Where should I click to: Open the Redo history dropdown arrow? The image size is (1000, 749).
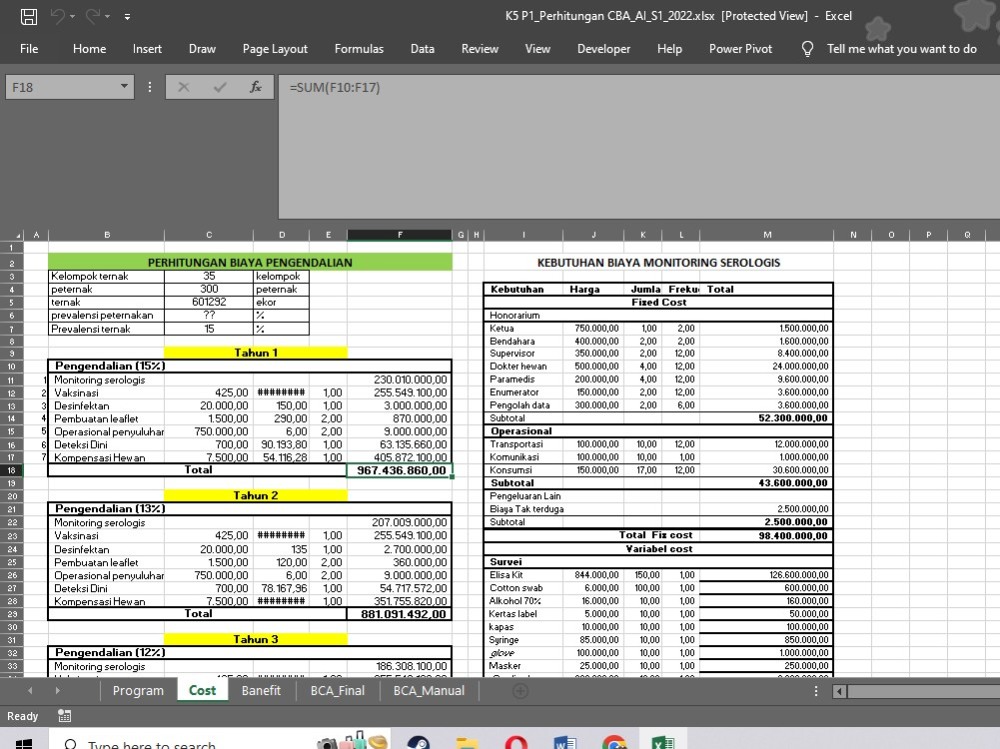[x=107, y=17]
